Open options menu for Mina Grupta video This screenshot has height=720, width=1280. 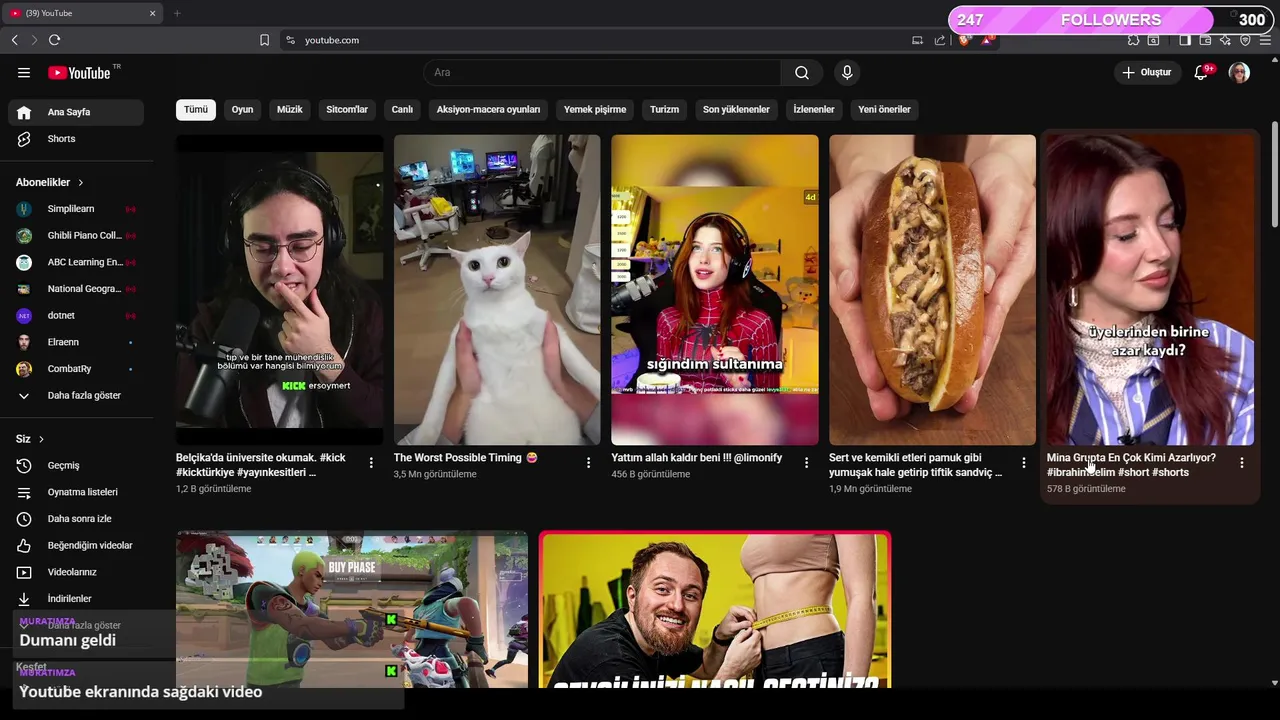tap(1241, 463)
